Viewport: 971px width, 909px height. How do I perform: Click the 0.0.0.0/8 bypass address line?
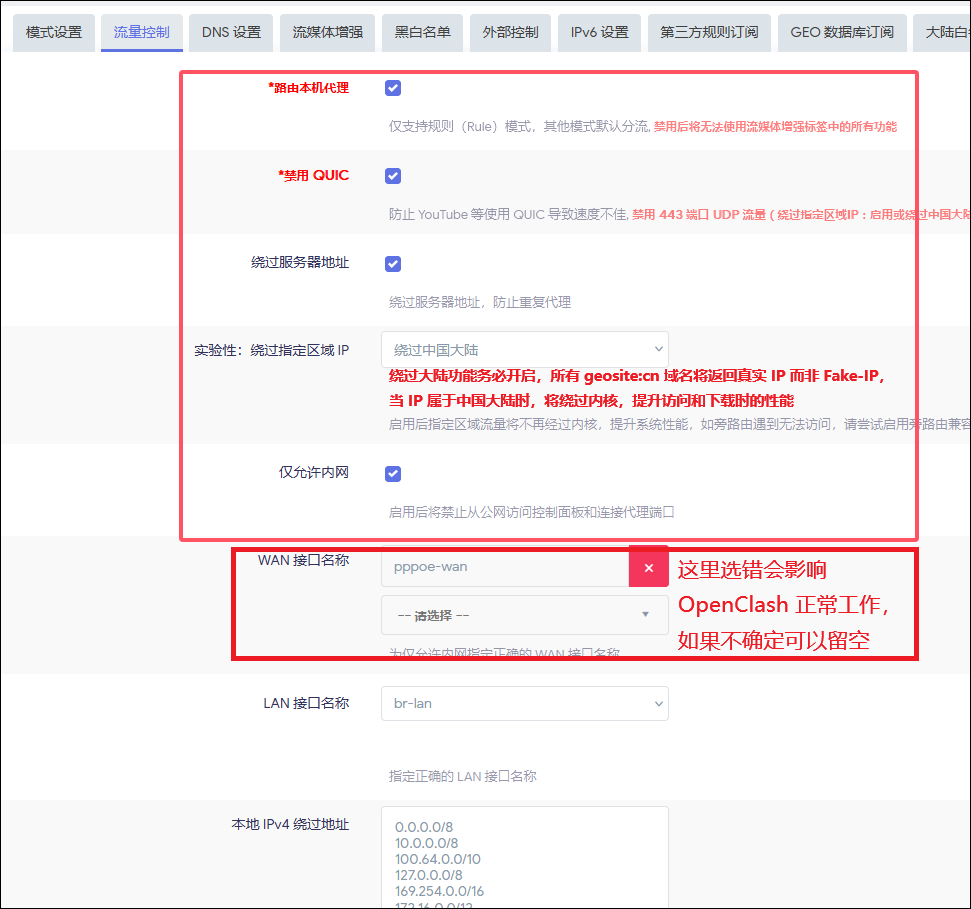424,827
